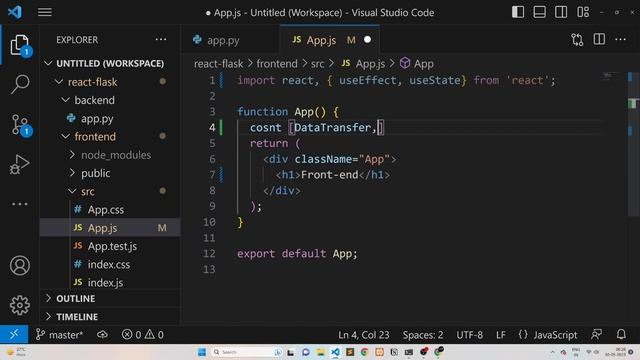
Task: Click react-flask in the breadcrumb
Action: point(218,64)
